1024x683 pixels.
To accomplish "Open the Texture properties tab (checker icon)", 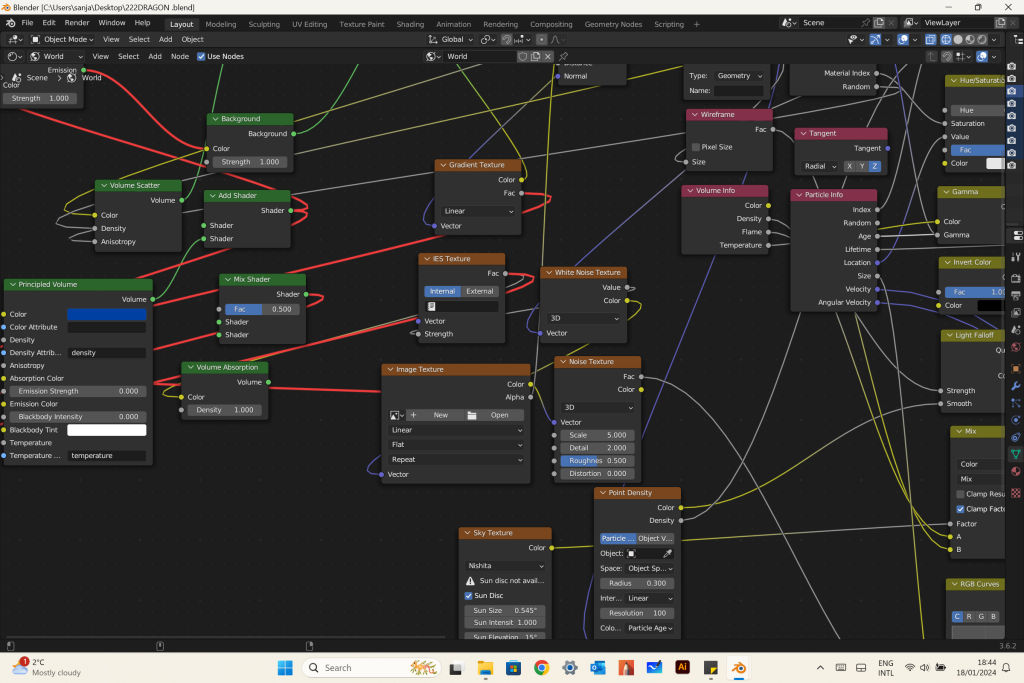I will click(x=1016, y=493).
